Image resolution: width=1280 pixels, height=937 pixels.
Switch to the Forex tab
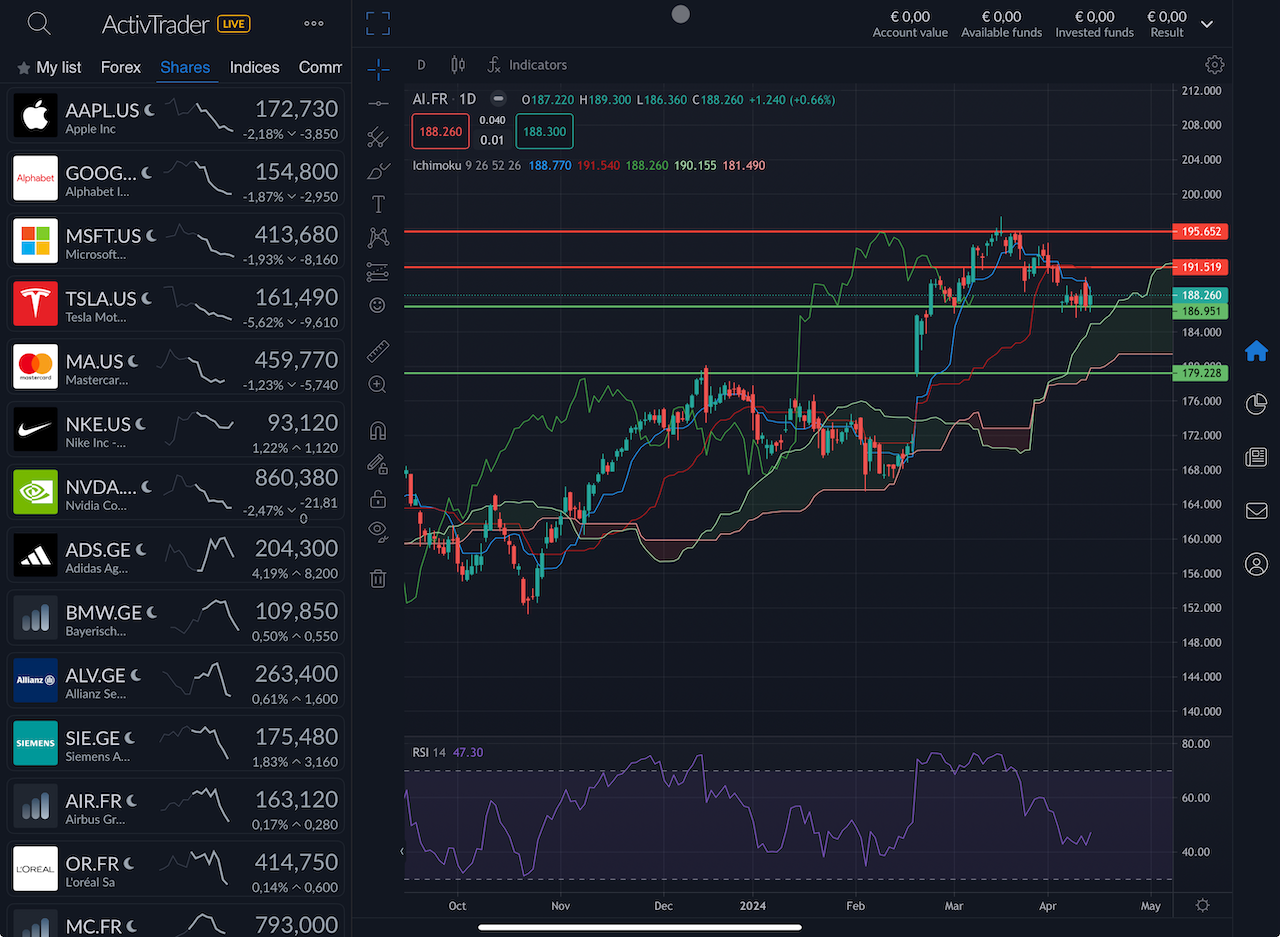pos(120,67)
